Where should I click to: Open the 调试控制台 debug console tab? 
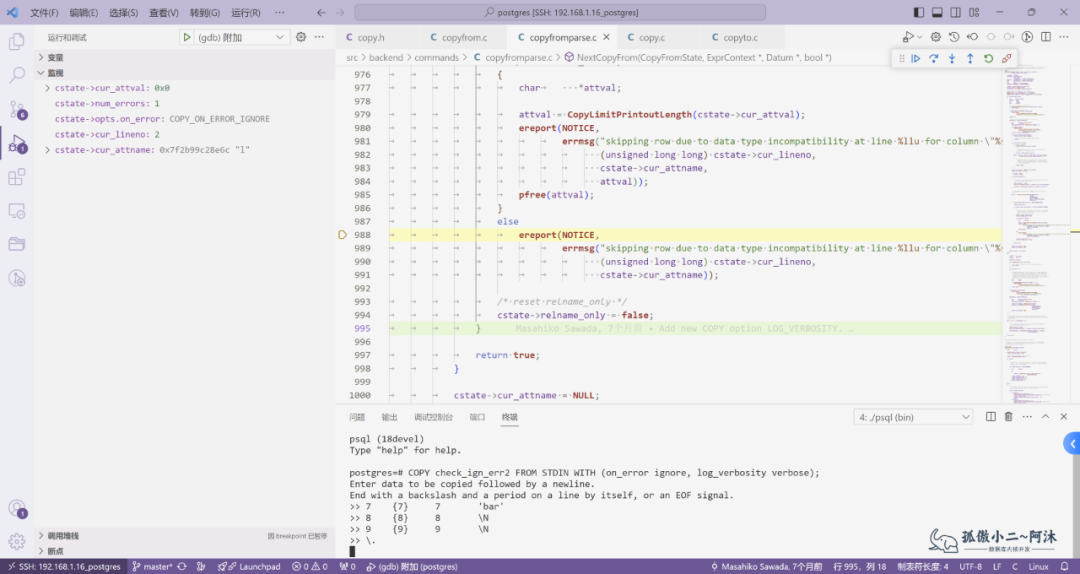pyautogui.click(x=433, y=417)
